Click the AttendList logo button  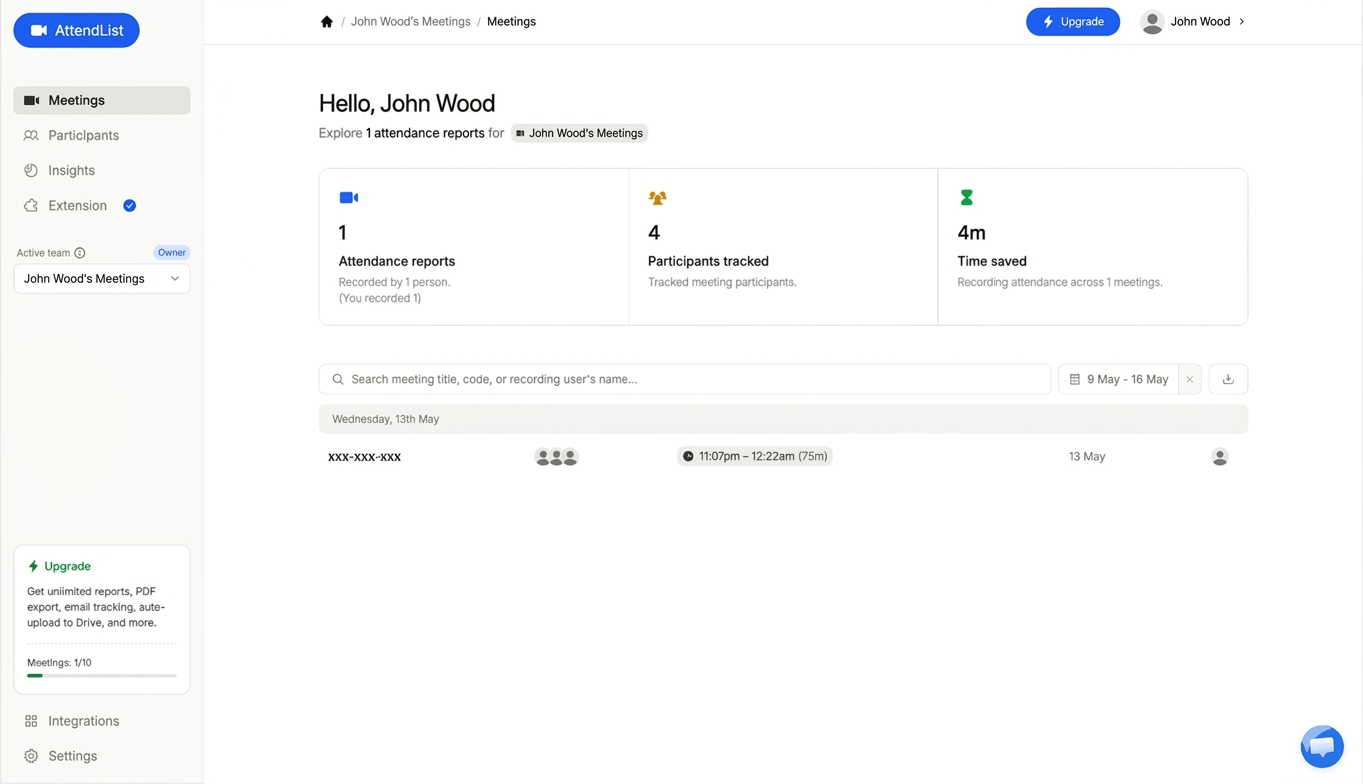click(x=76, y=30)
